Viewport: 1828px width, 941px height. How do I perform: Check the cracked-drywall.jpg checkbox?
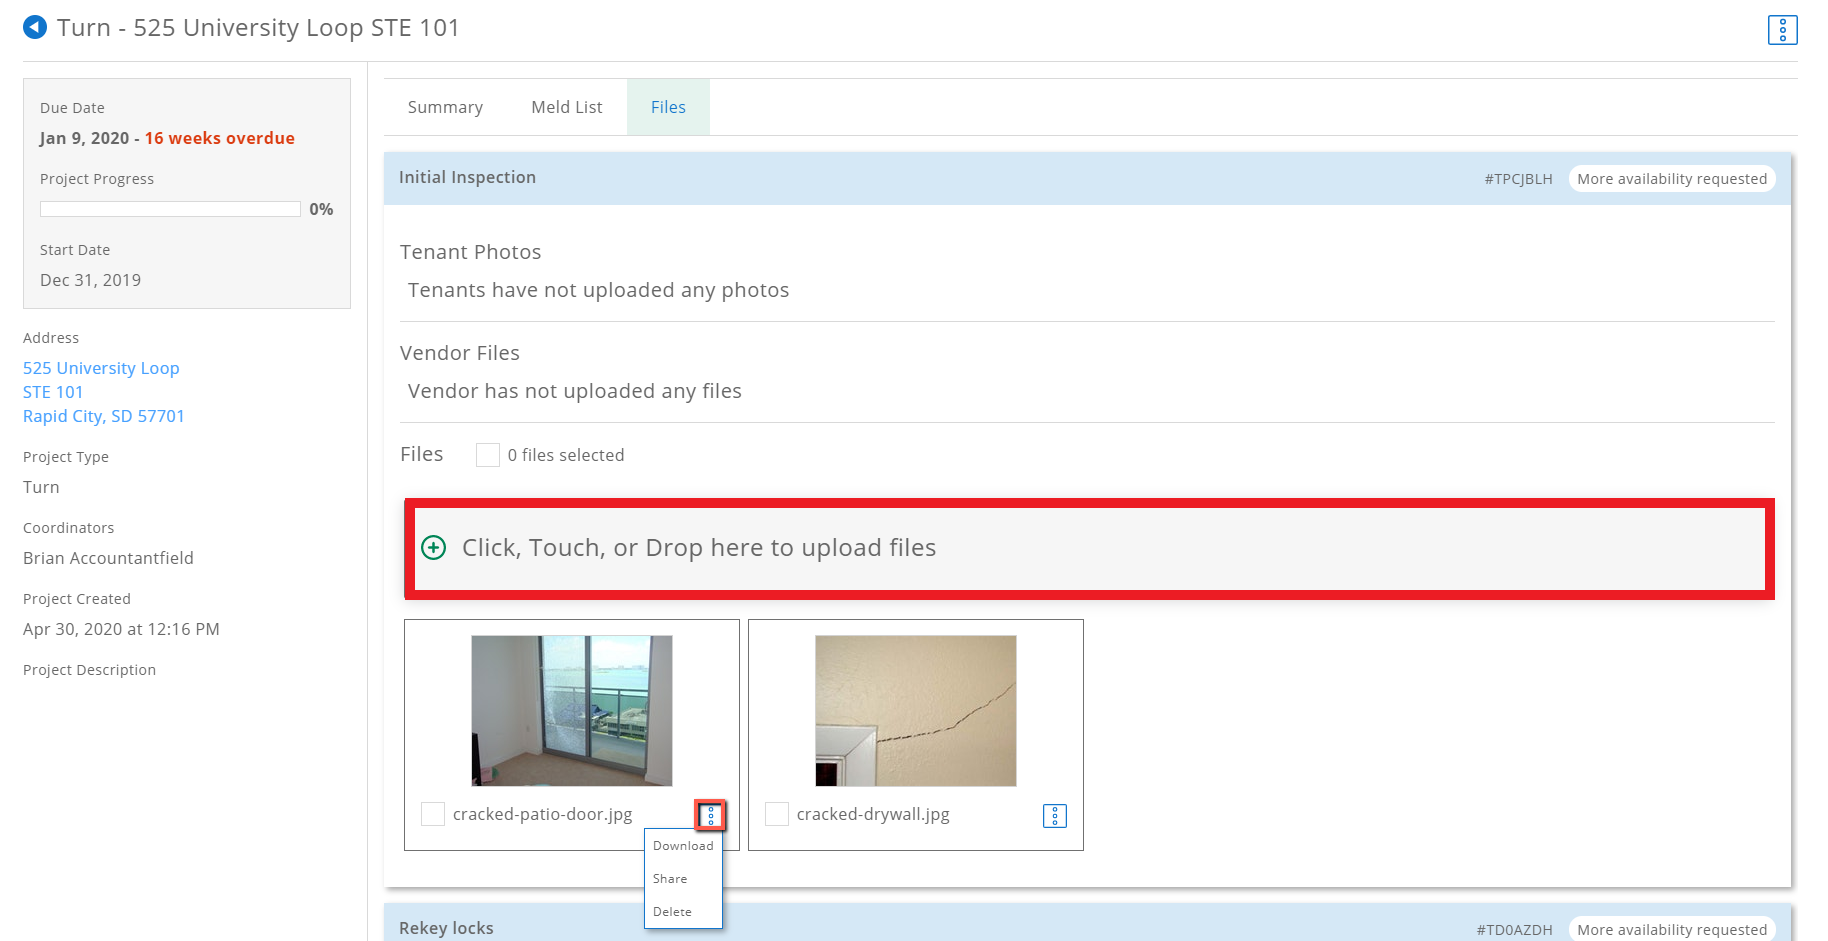tap(777, 814)
